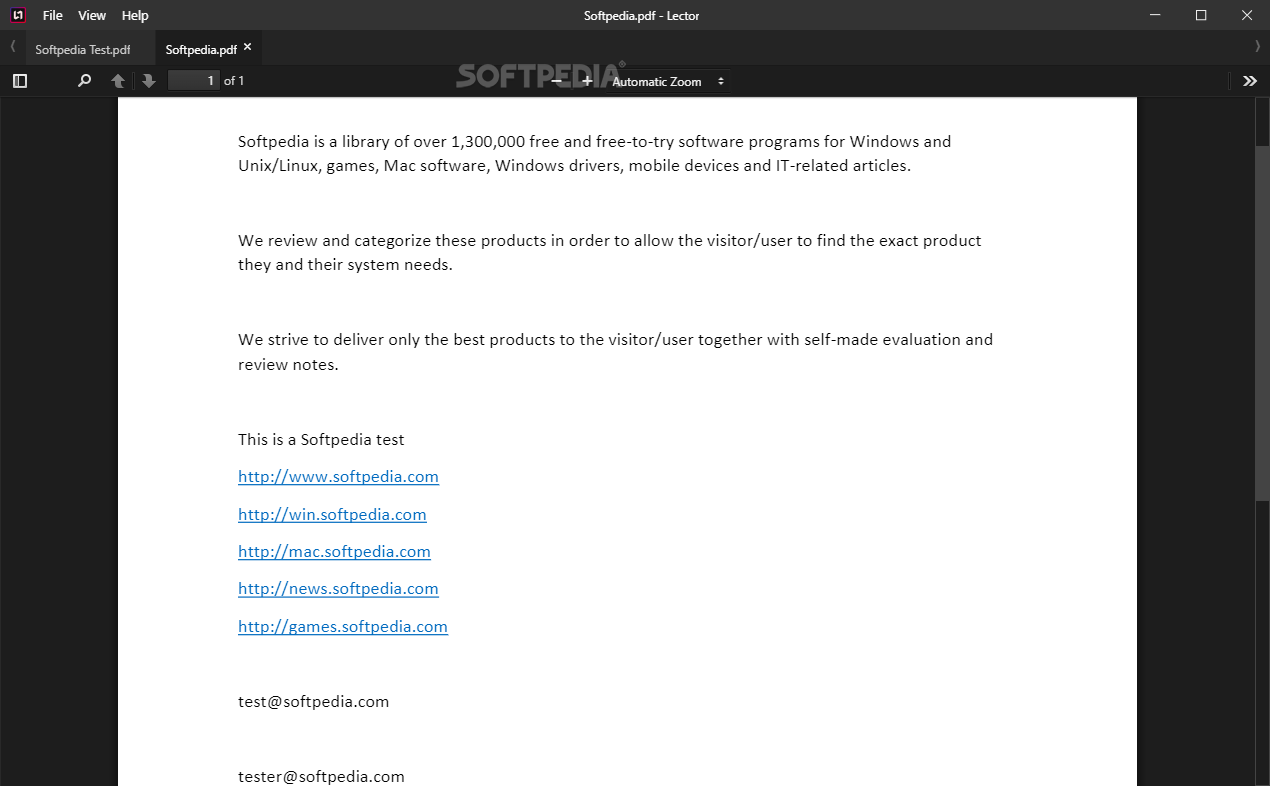Open the Help menu
This screenshot has width=1270, height=786.
coord(135,15)
